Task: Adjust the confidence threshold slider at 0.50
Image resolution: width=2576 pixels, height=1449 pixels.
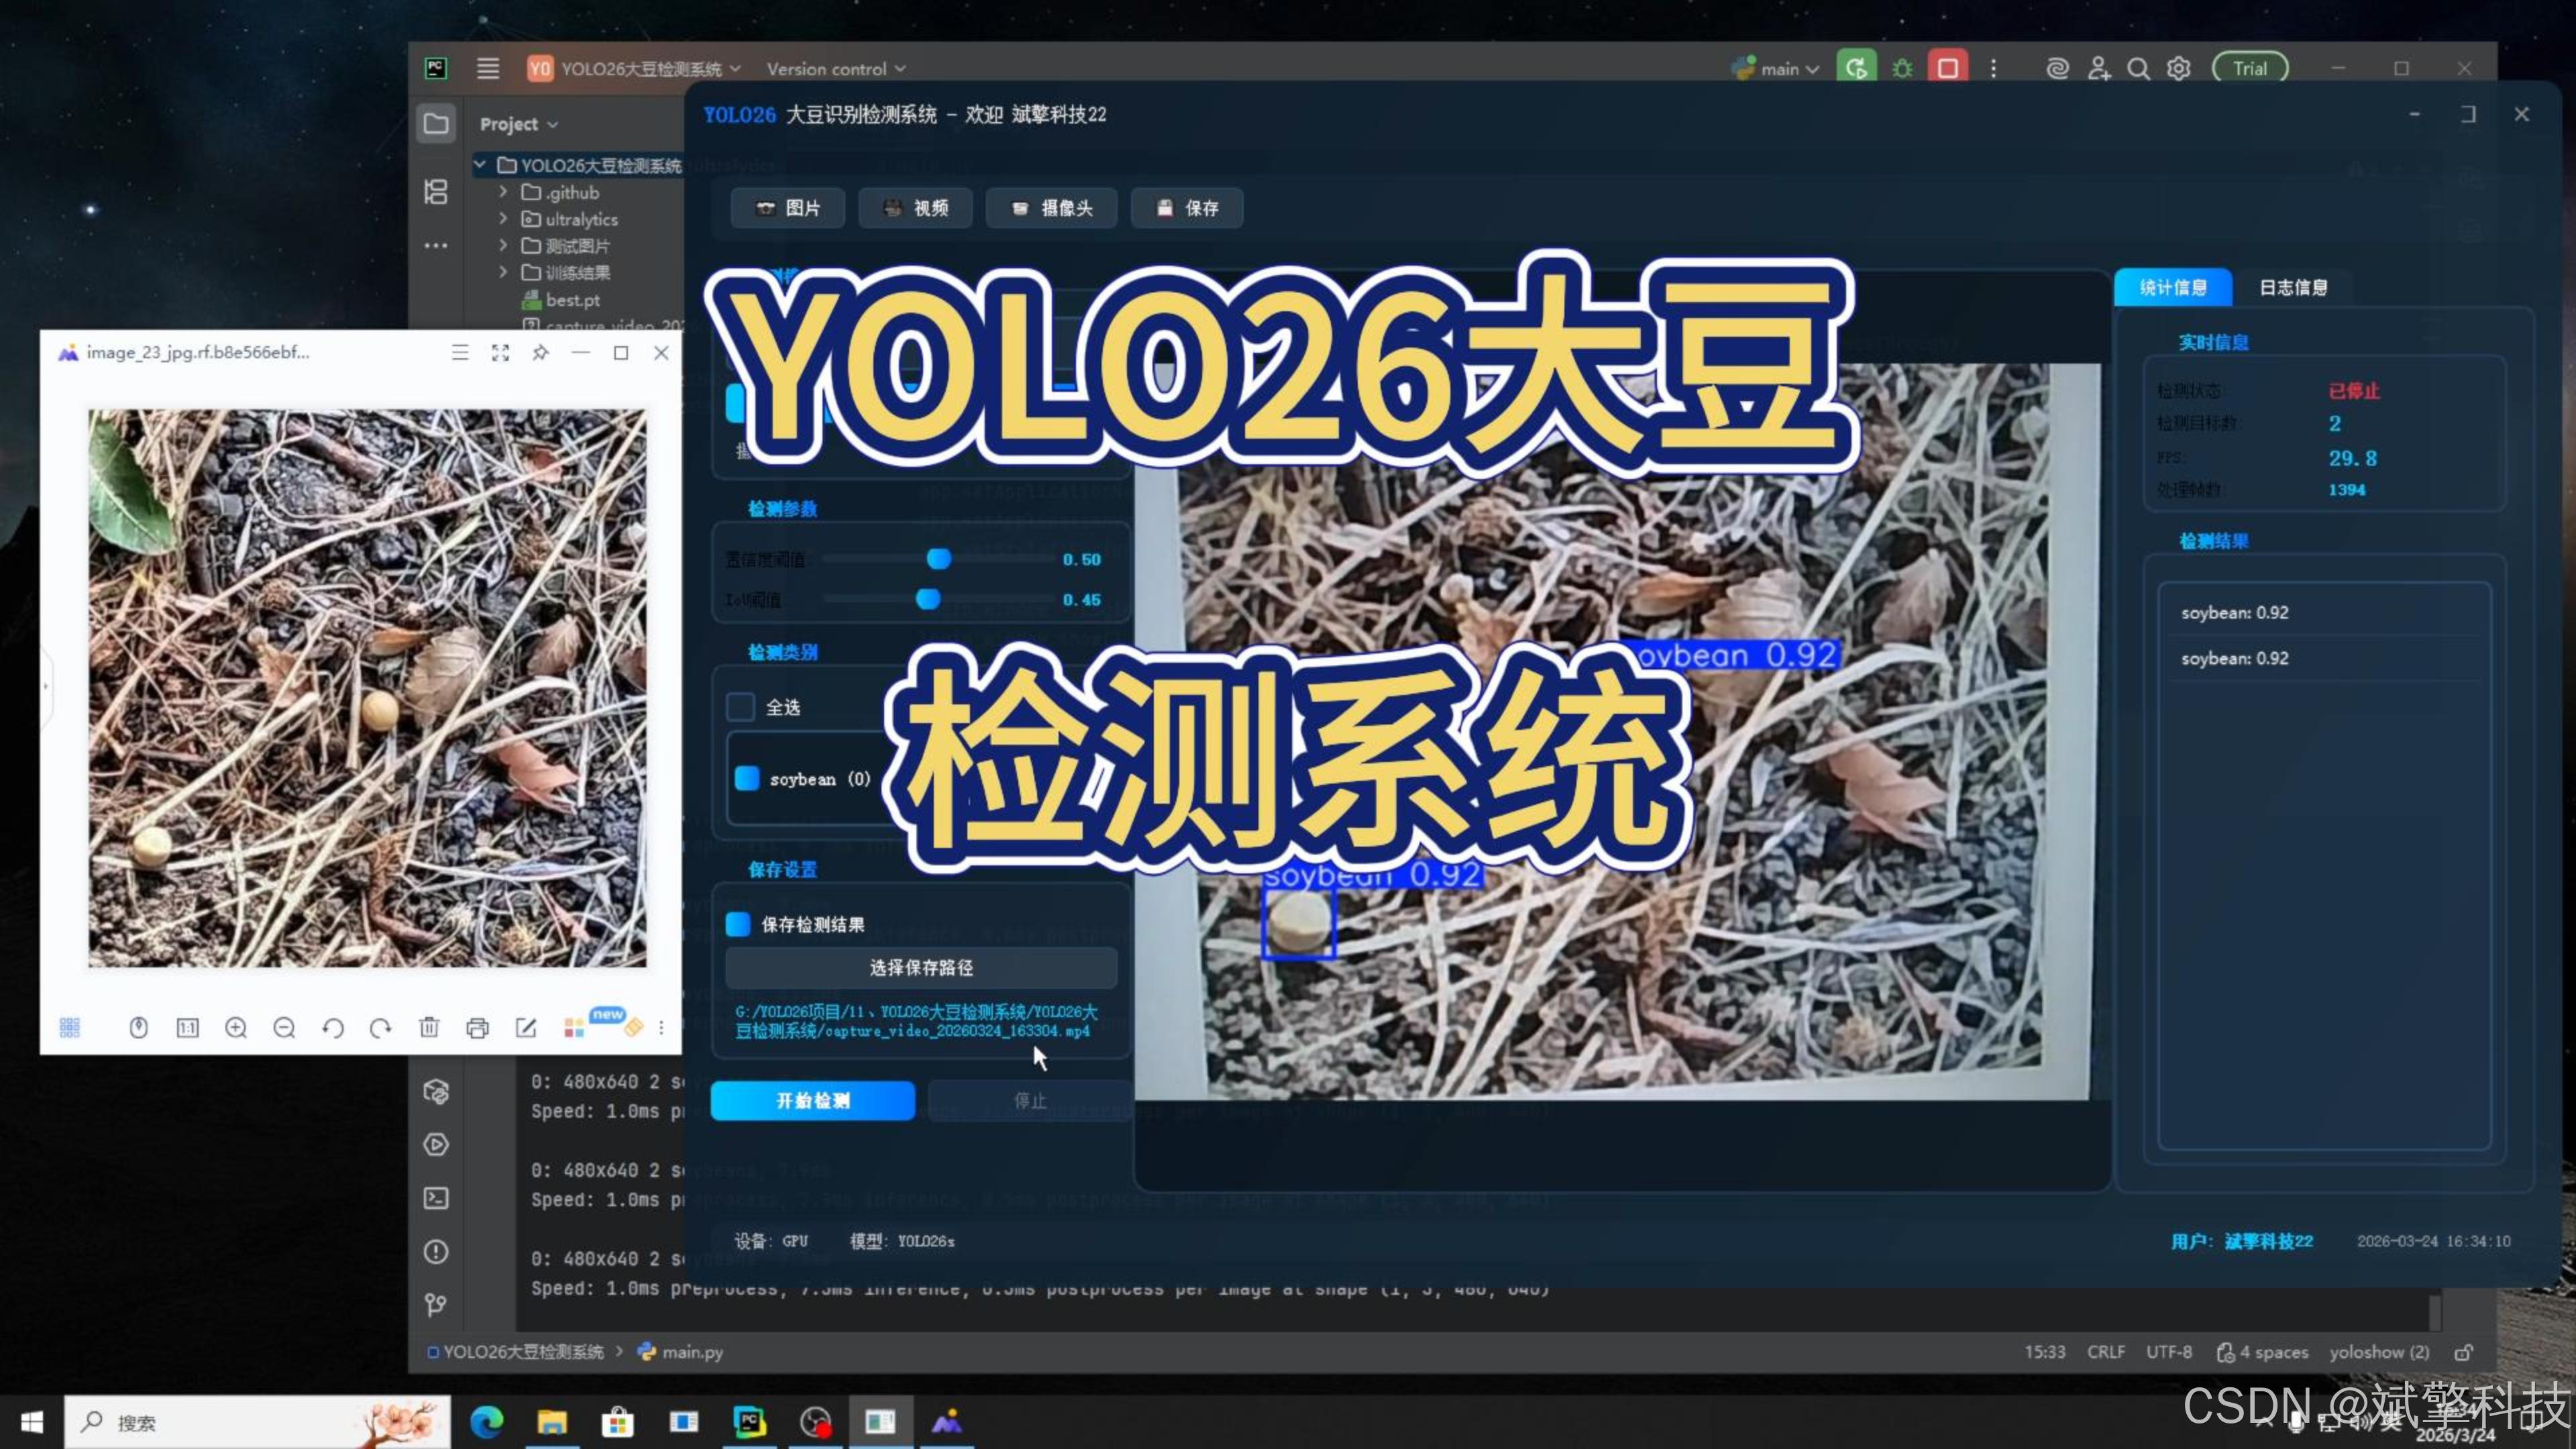Action: pyautogui.click(x=939, y=559)
